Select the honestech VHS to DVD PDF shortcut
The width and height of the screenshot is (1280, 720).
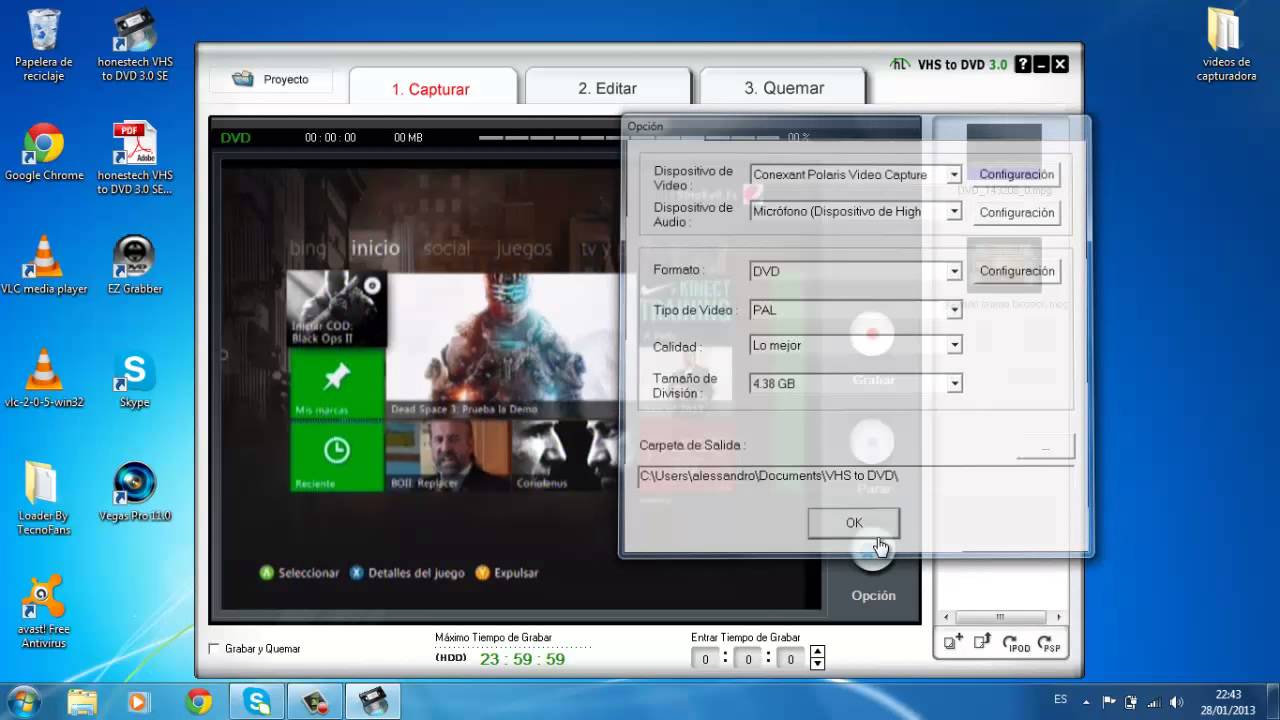[135, 158]
